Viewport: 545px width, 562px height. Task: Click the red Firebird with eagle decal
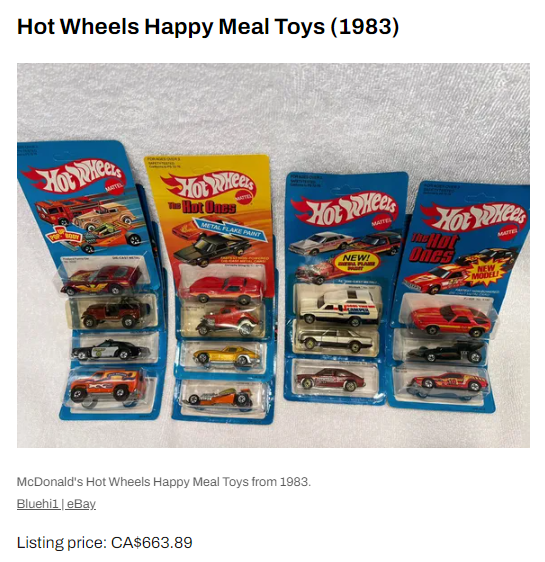101,279
